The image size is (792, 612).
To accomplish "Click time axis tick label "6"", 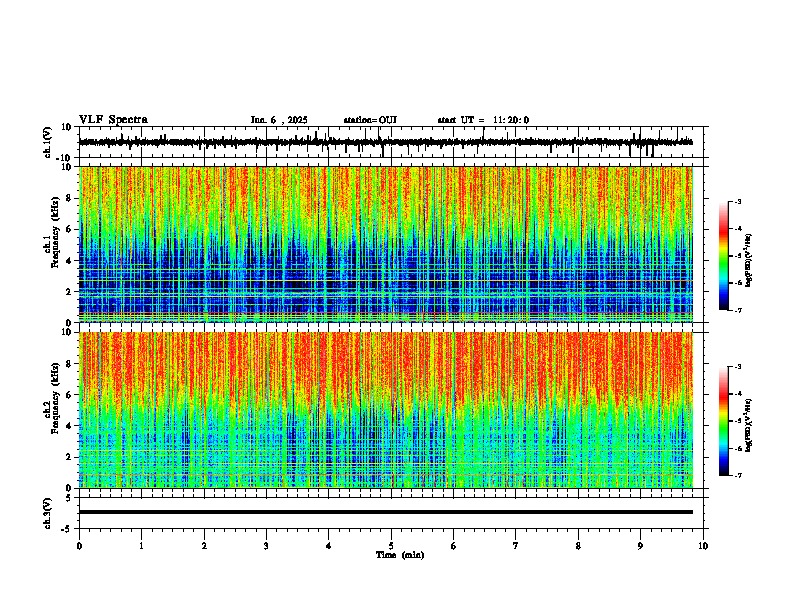I will coord(454,546).
